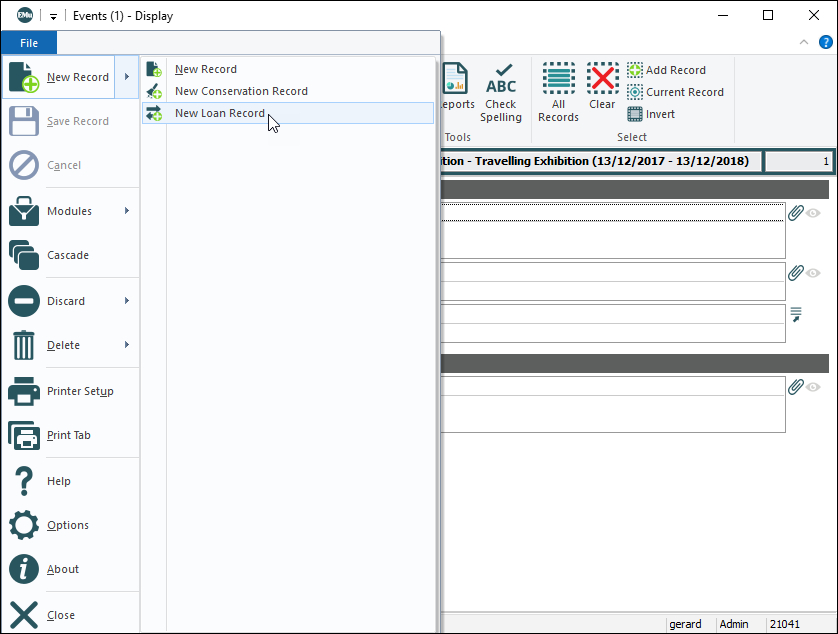
Task: Toggle the eye icon beside second field
Action: pyautogui.click(x=814, y=273)
